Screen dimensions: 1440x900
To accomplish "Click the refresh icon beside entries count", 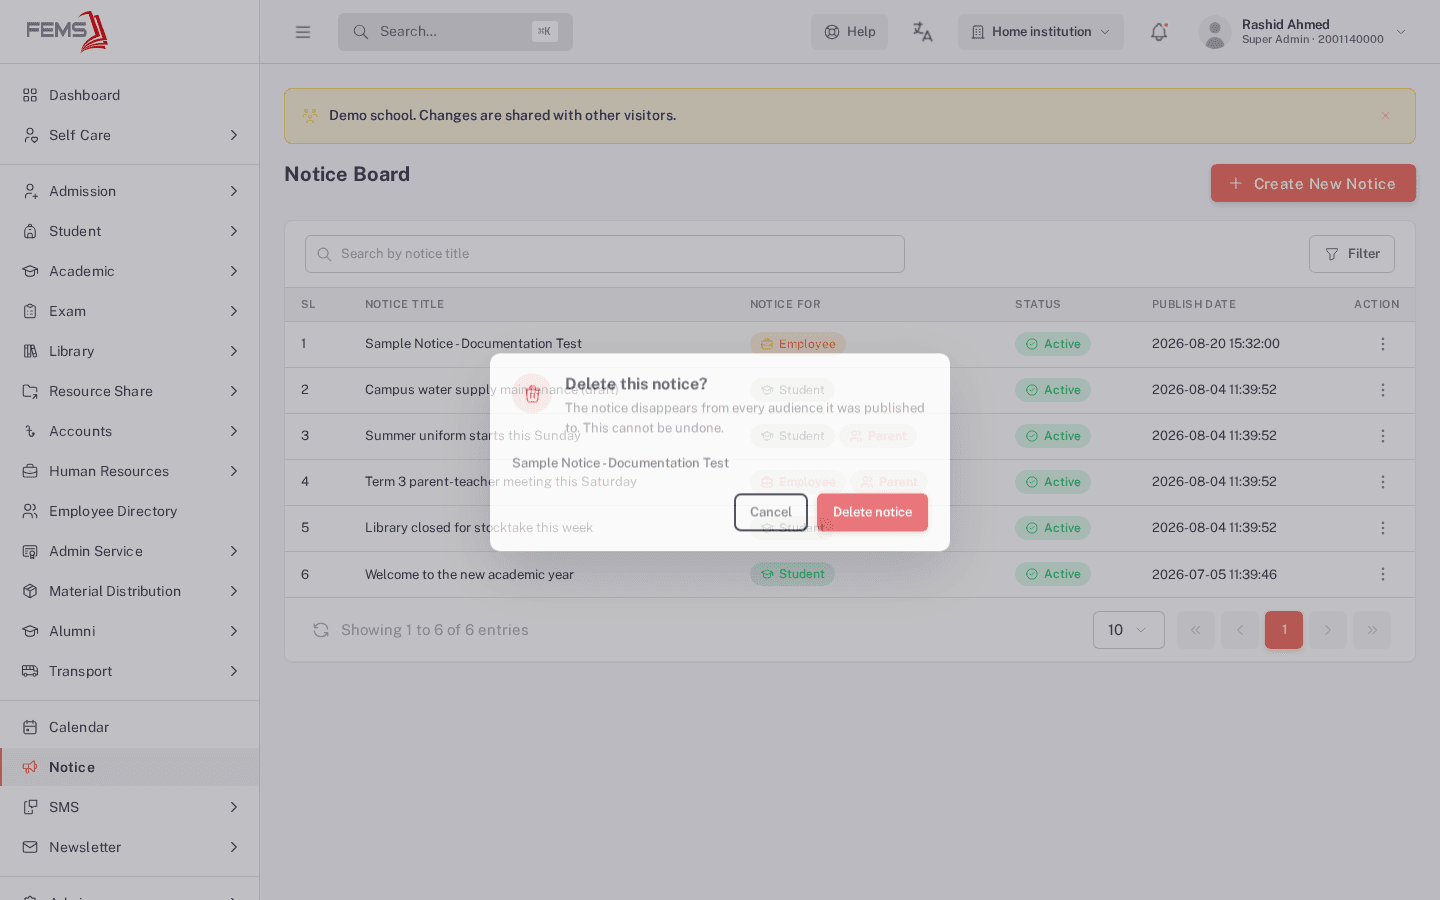I will (x=321, y=630).
